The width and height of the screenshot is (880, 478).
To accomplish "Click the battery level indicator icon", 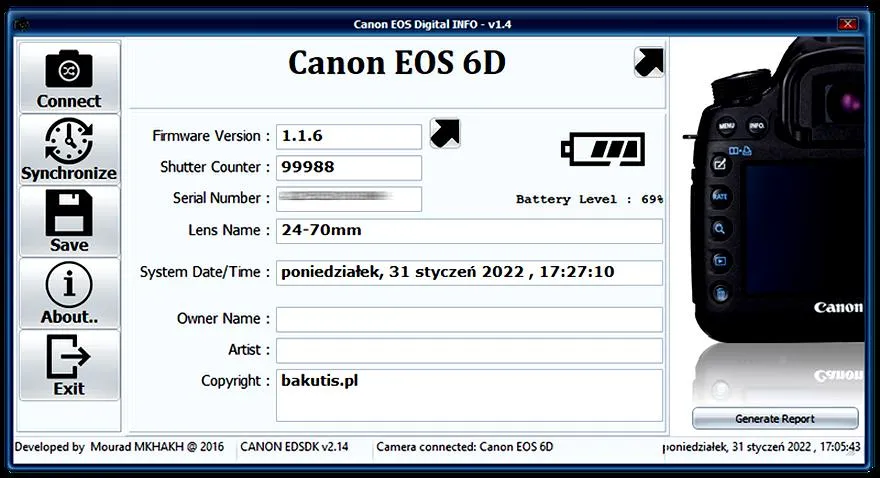I will (603, 149).
